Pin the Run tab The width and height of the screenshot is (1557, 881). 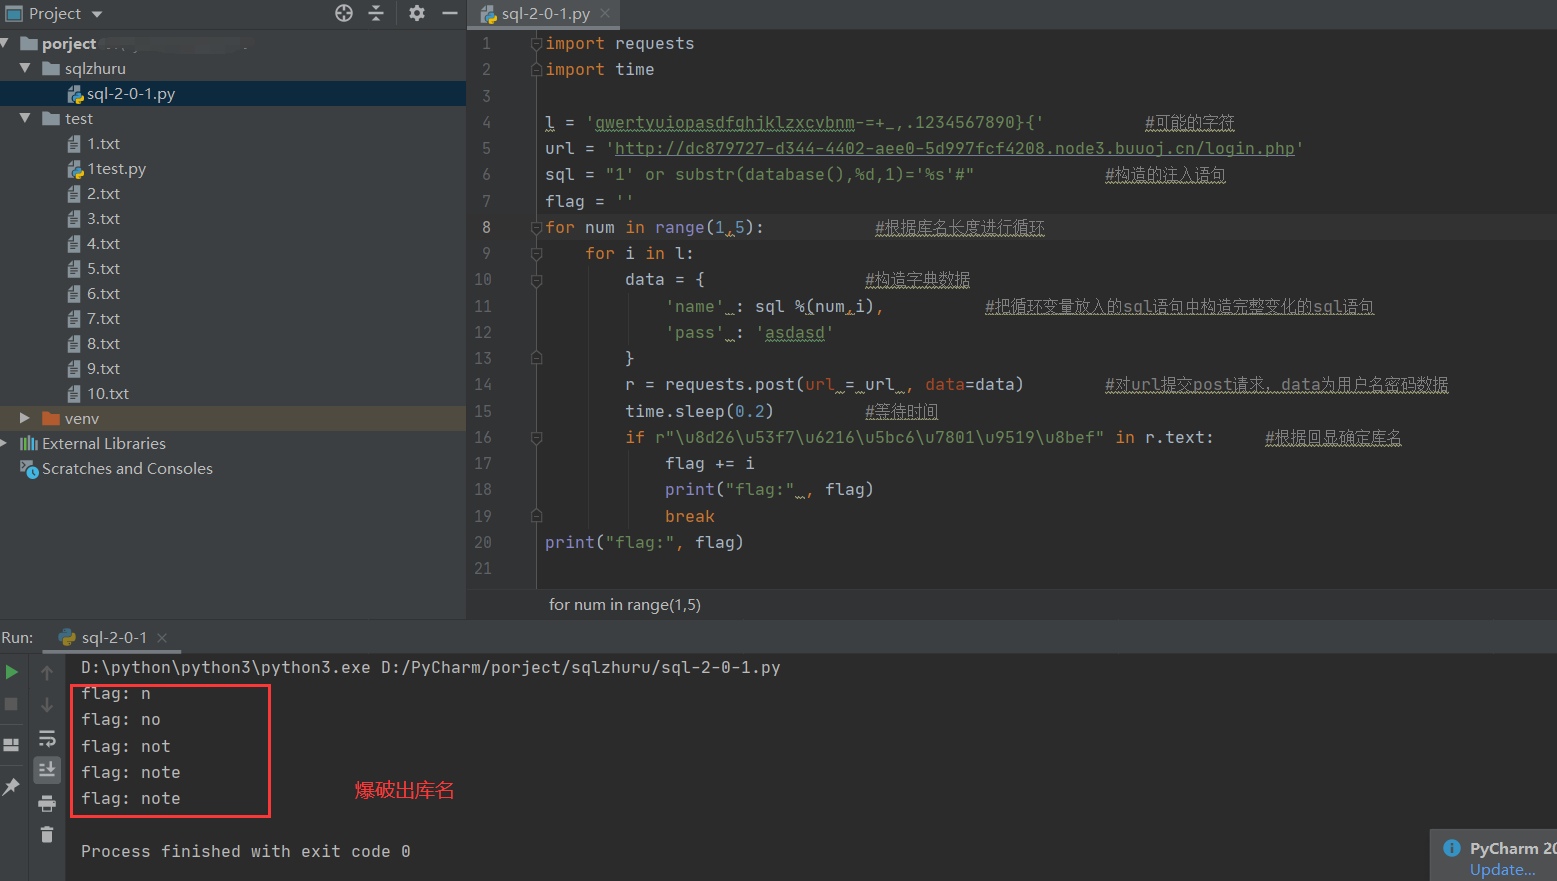[x=12, y=787]
